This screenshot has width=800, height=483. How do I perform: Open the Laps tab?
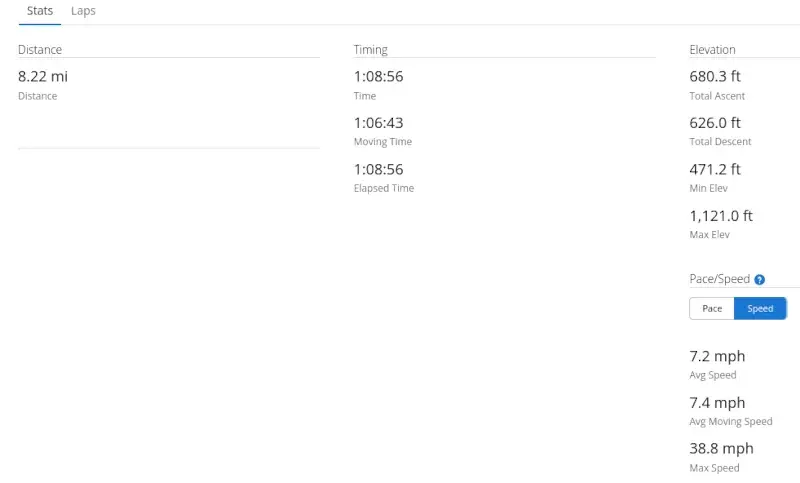click(83, 11)
